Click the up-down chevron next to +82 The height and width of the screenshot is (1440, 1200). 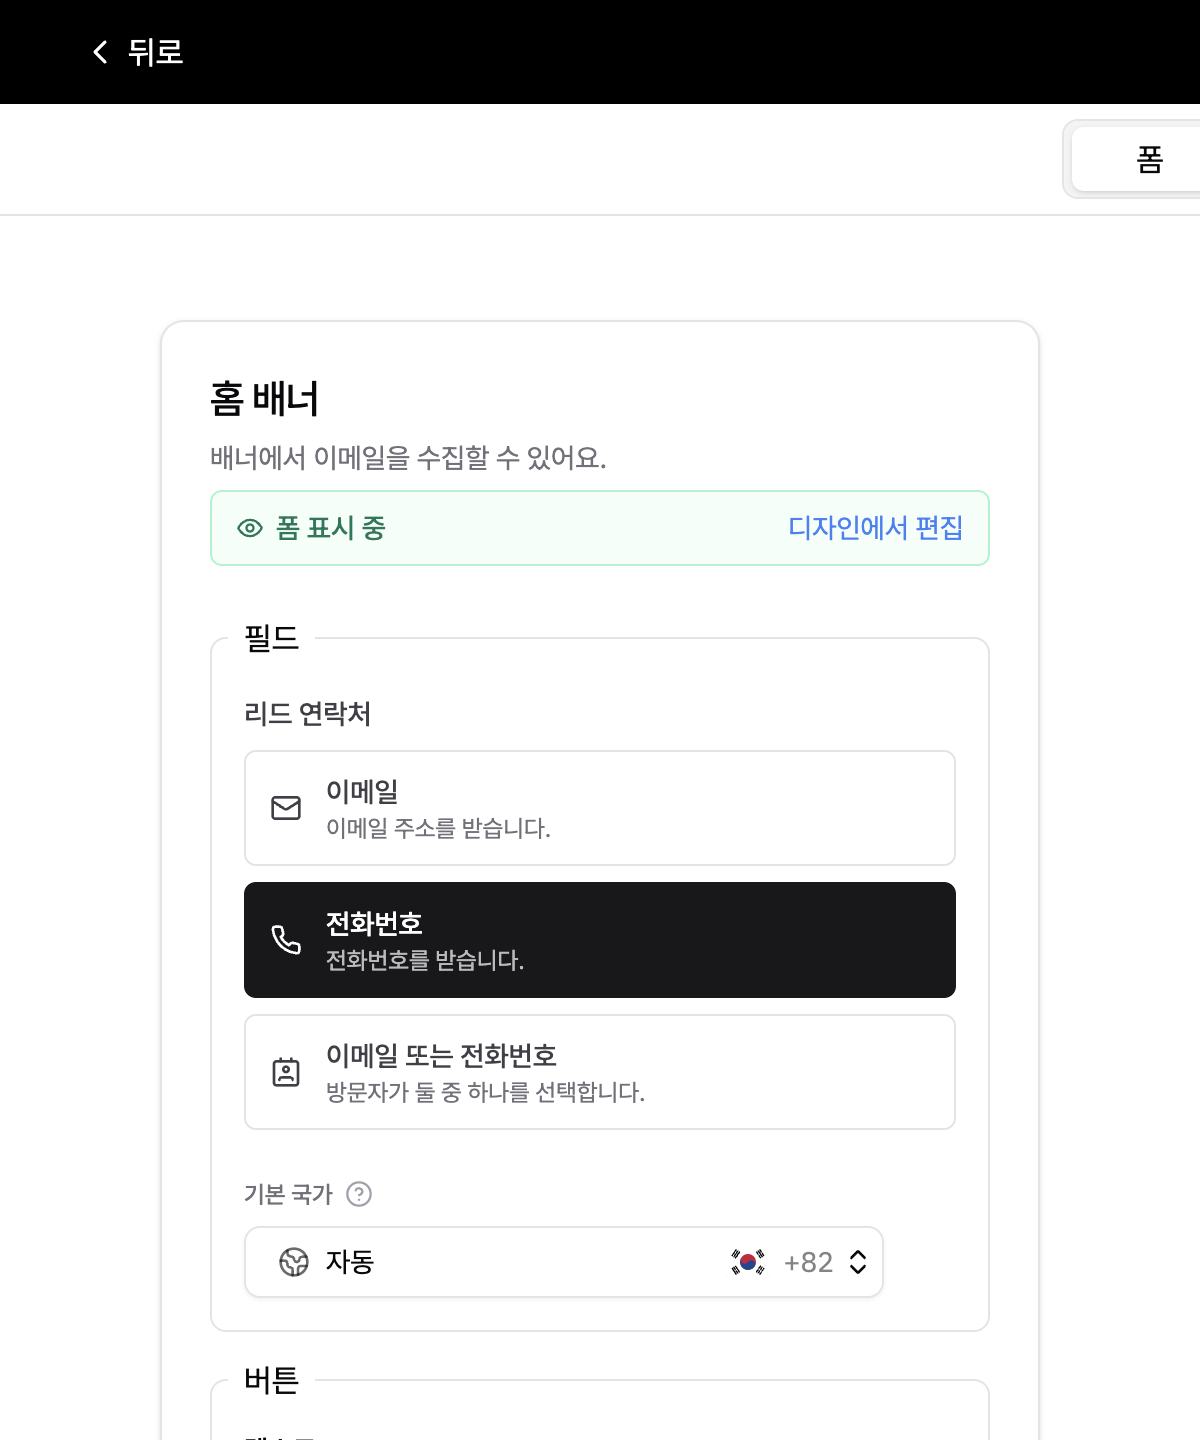(x=858, y=1262)
